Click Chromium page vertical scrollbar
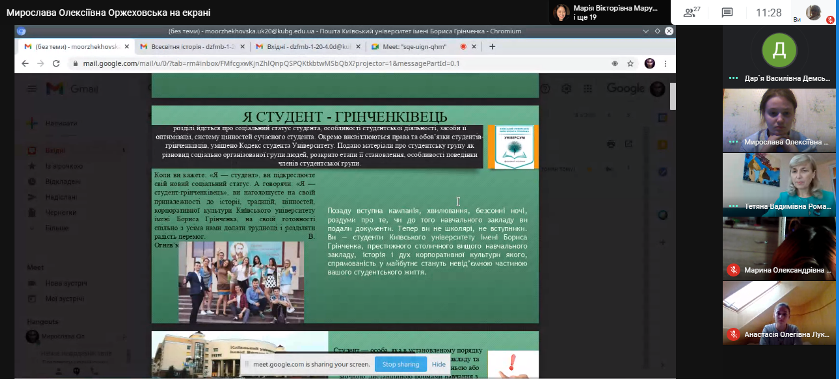839x379 pixels. click(x=673, y=96)
